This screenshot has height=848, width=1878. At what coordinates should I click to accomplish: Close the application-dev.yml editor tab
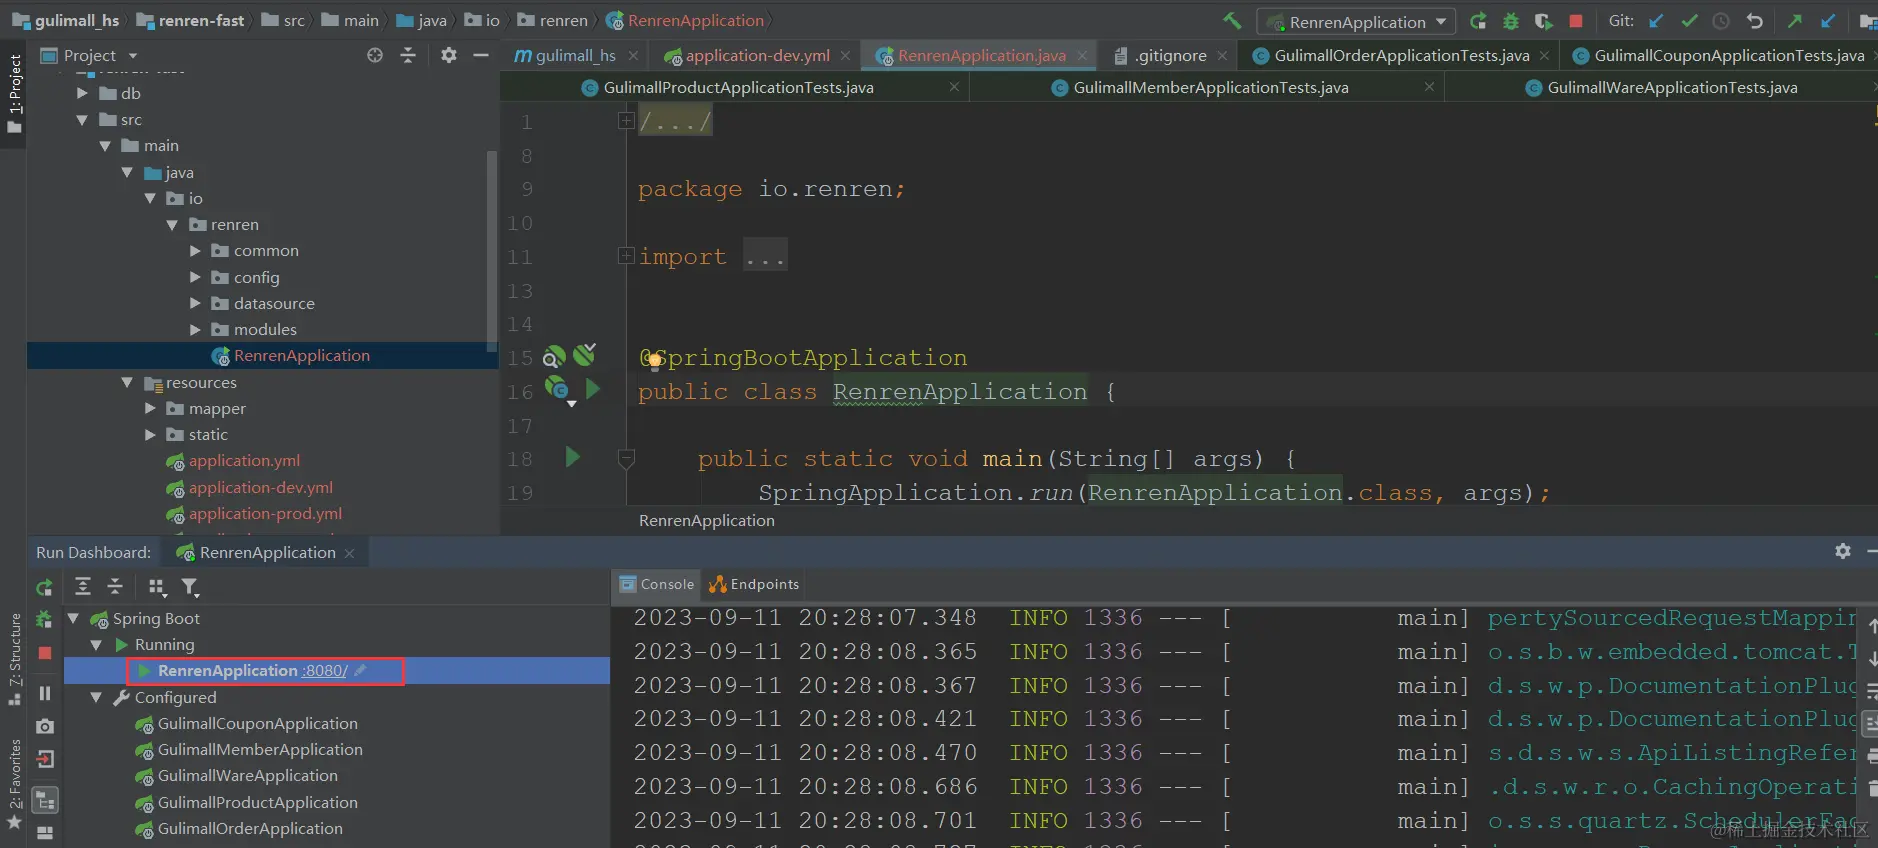click(x=845, y=56)
